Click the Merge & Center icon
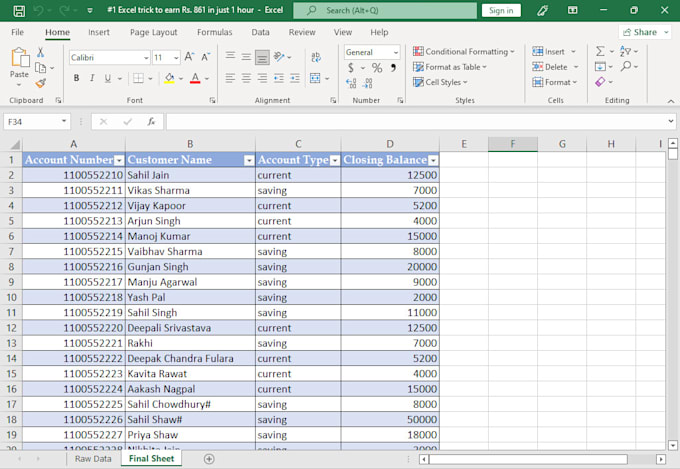The width and height of the screenshot is (680, 469). click(x=315, y=78)
